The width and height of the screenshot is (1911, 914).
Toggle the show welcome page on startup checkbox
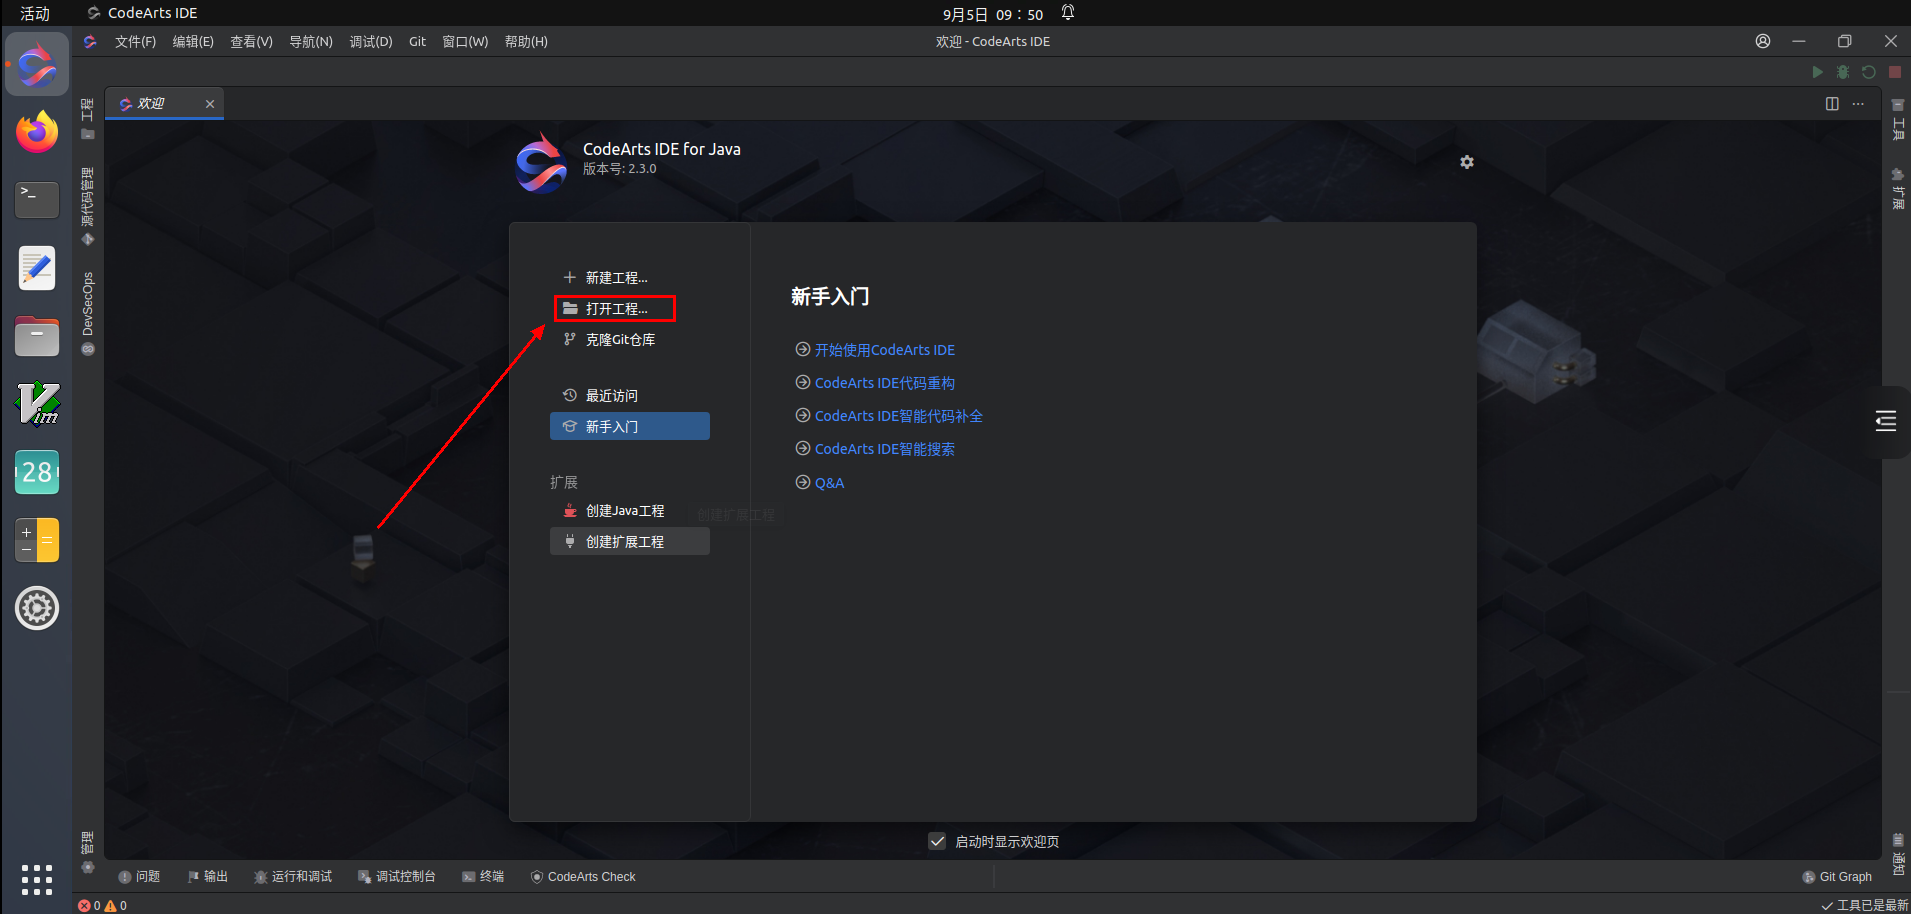(x=937, y=841)
